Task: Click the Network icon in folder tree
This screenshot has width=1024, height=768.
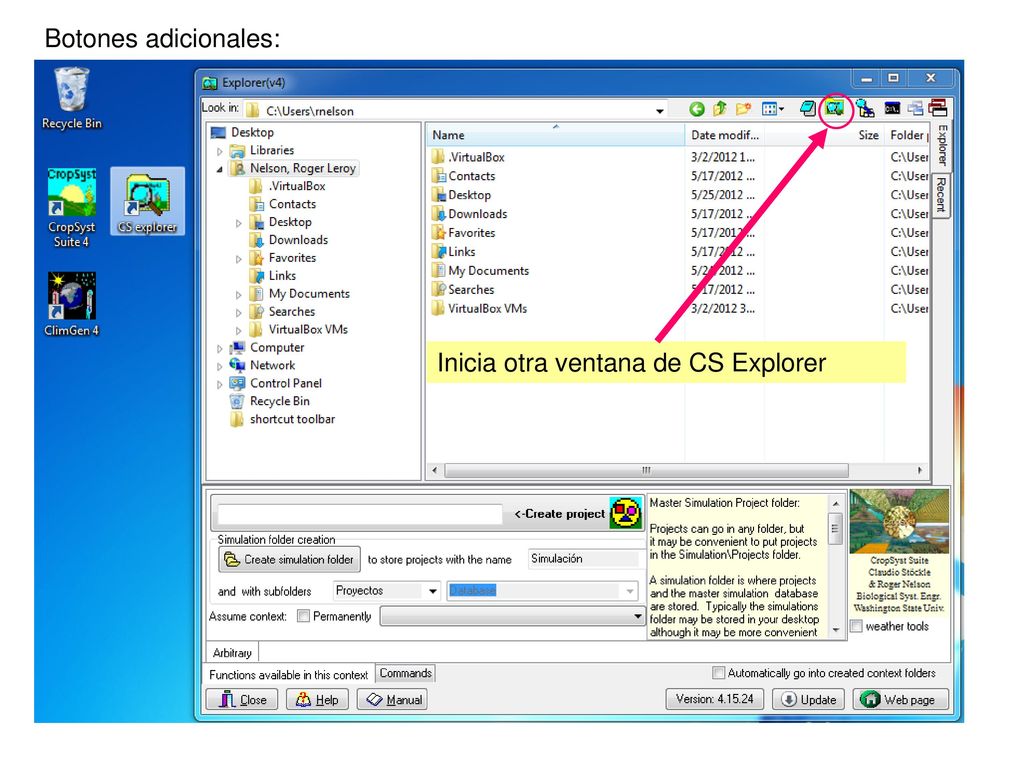Action: (238, 365)
